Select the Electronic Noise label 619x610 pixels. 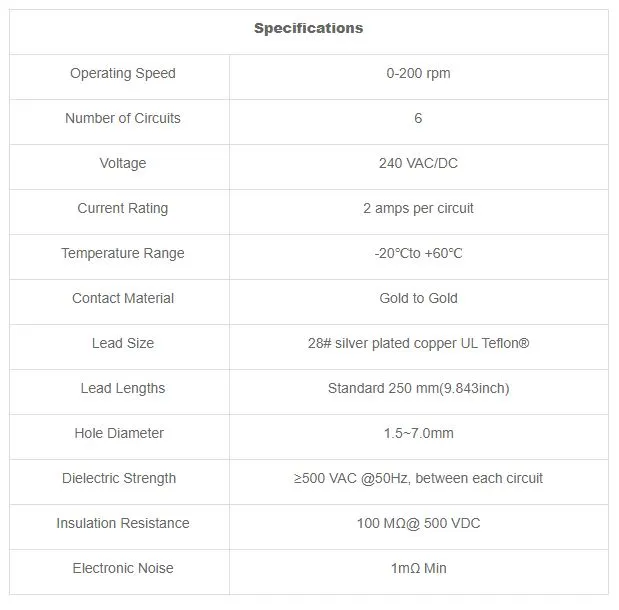[123, 568]
